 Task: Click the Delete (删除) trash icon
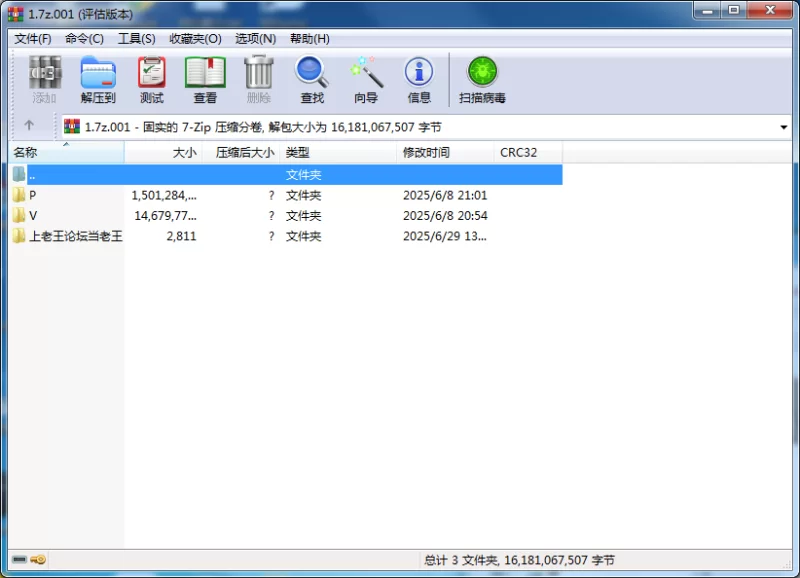(259, 79)
